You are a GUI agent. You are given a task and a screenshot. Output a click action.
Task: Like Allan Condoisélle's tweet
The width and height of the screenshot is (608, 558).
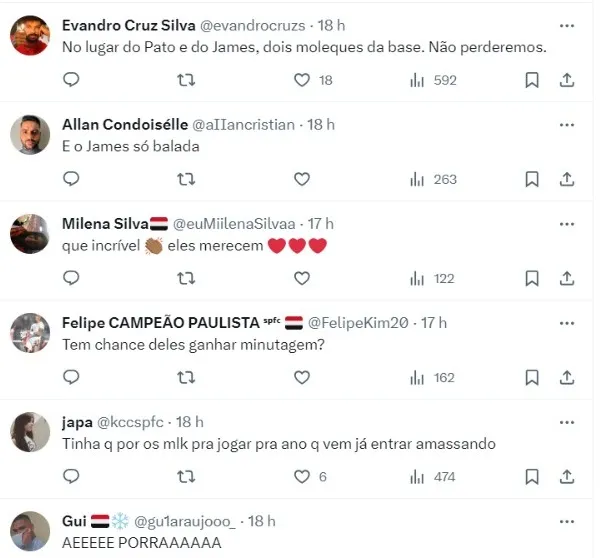coord(302,179)
